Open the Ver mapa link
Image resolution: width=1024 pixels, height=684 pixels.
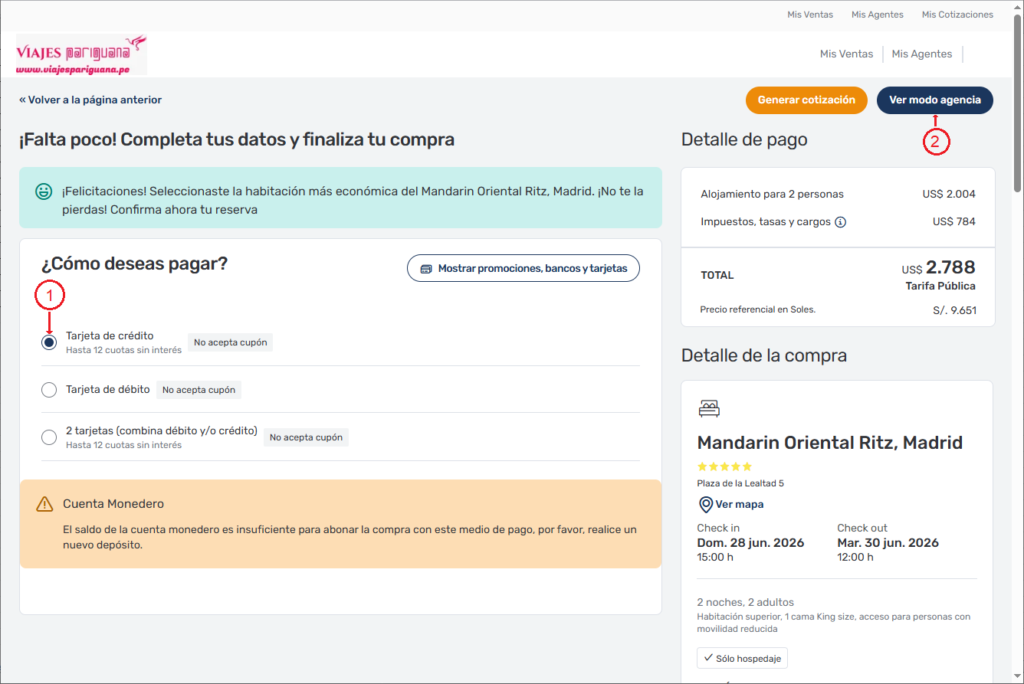(x=739, y=504)
